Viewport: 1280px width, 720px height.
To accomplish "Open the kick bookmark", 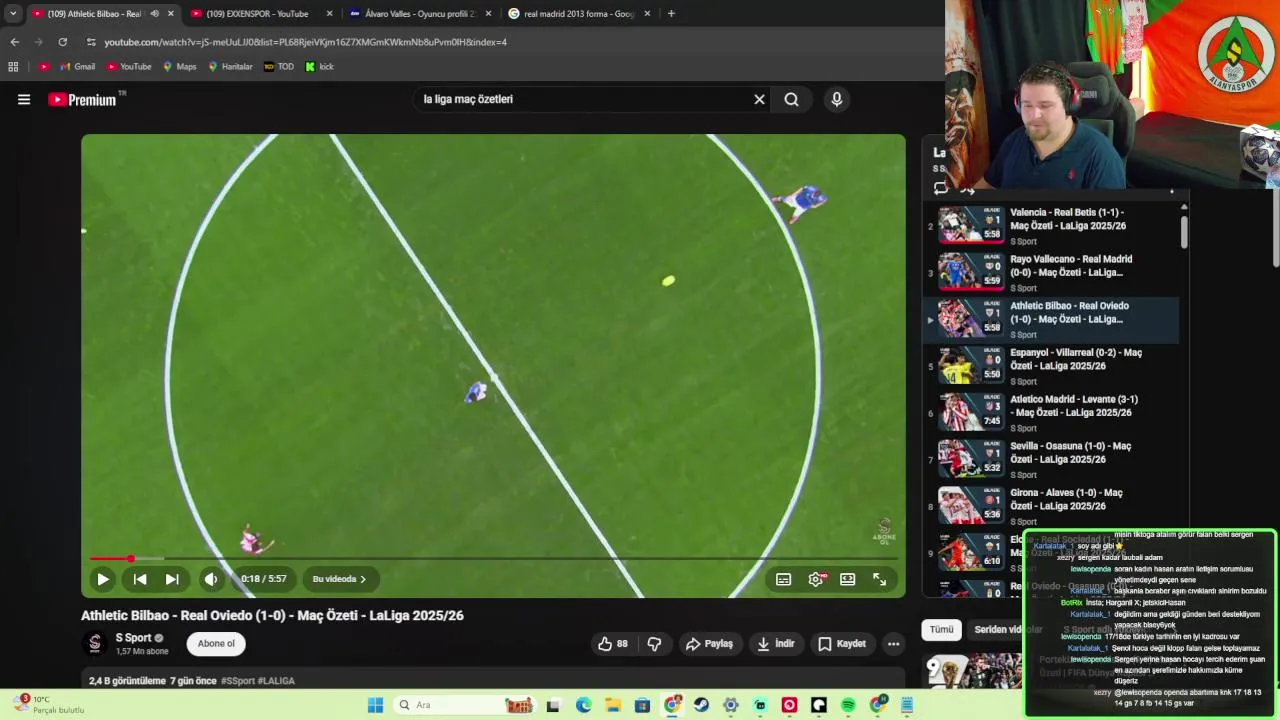I will (320, 67).
